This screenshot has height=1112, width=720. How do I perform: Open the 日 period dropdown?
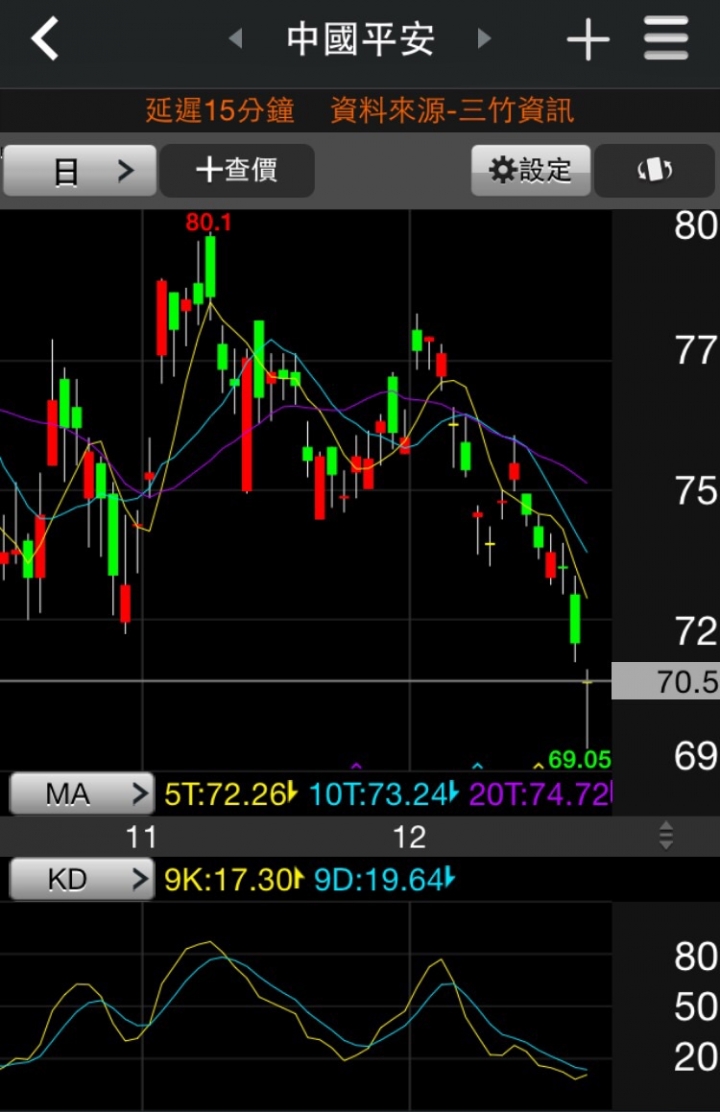tap(79, 170)
